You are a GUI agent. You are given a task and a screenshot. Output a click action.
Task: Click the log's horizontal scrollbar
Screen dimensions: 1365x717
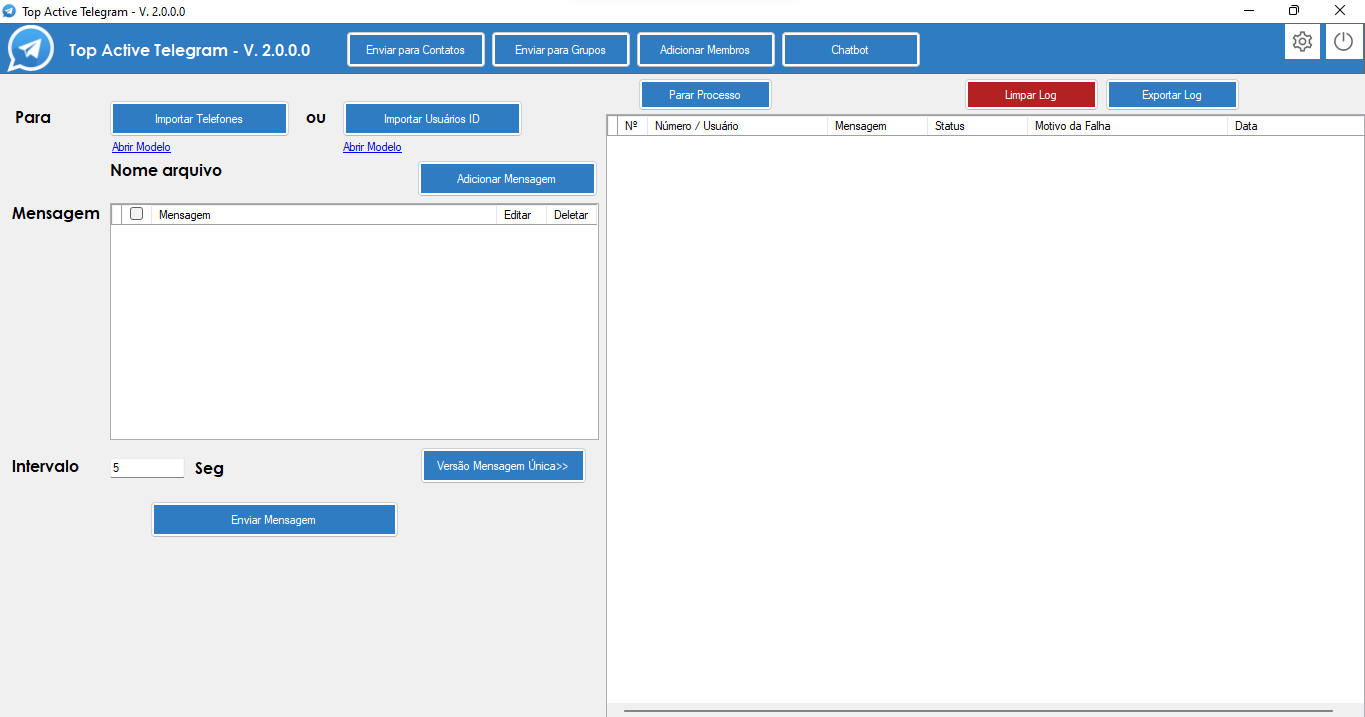coord(978,710)
